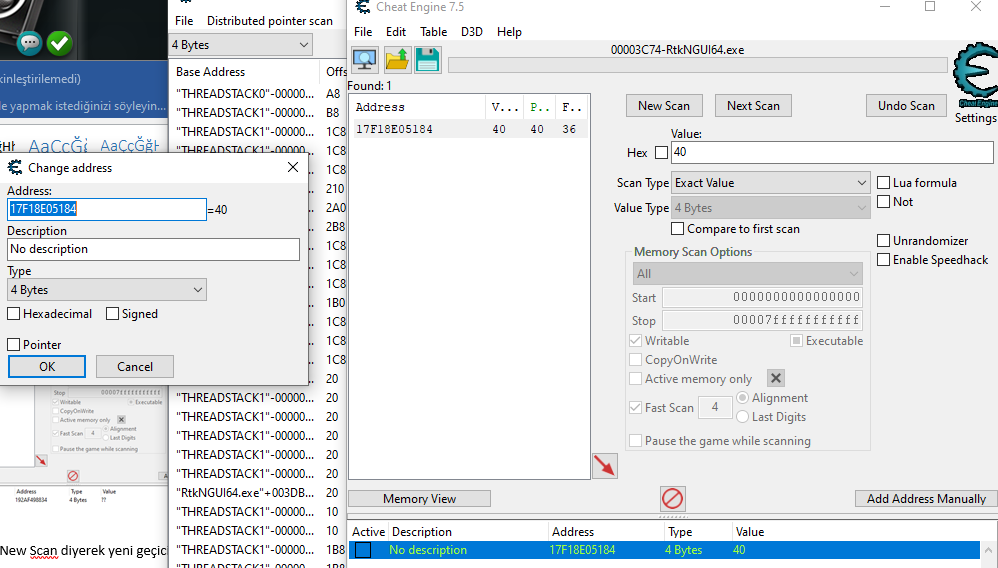The width and height of the screenshot is (998, 568).
Task: Toggle Pause the game while scanning
Action: coord(635,441)
